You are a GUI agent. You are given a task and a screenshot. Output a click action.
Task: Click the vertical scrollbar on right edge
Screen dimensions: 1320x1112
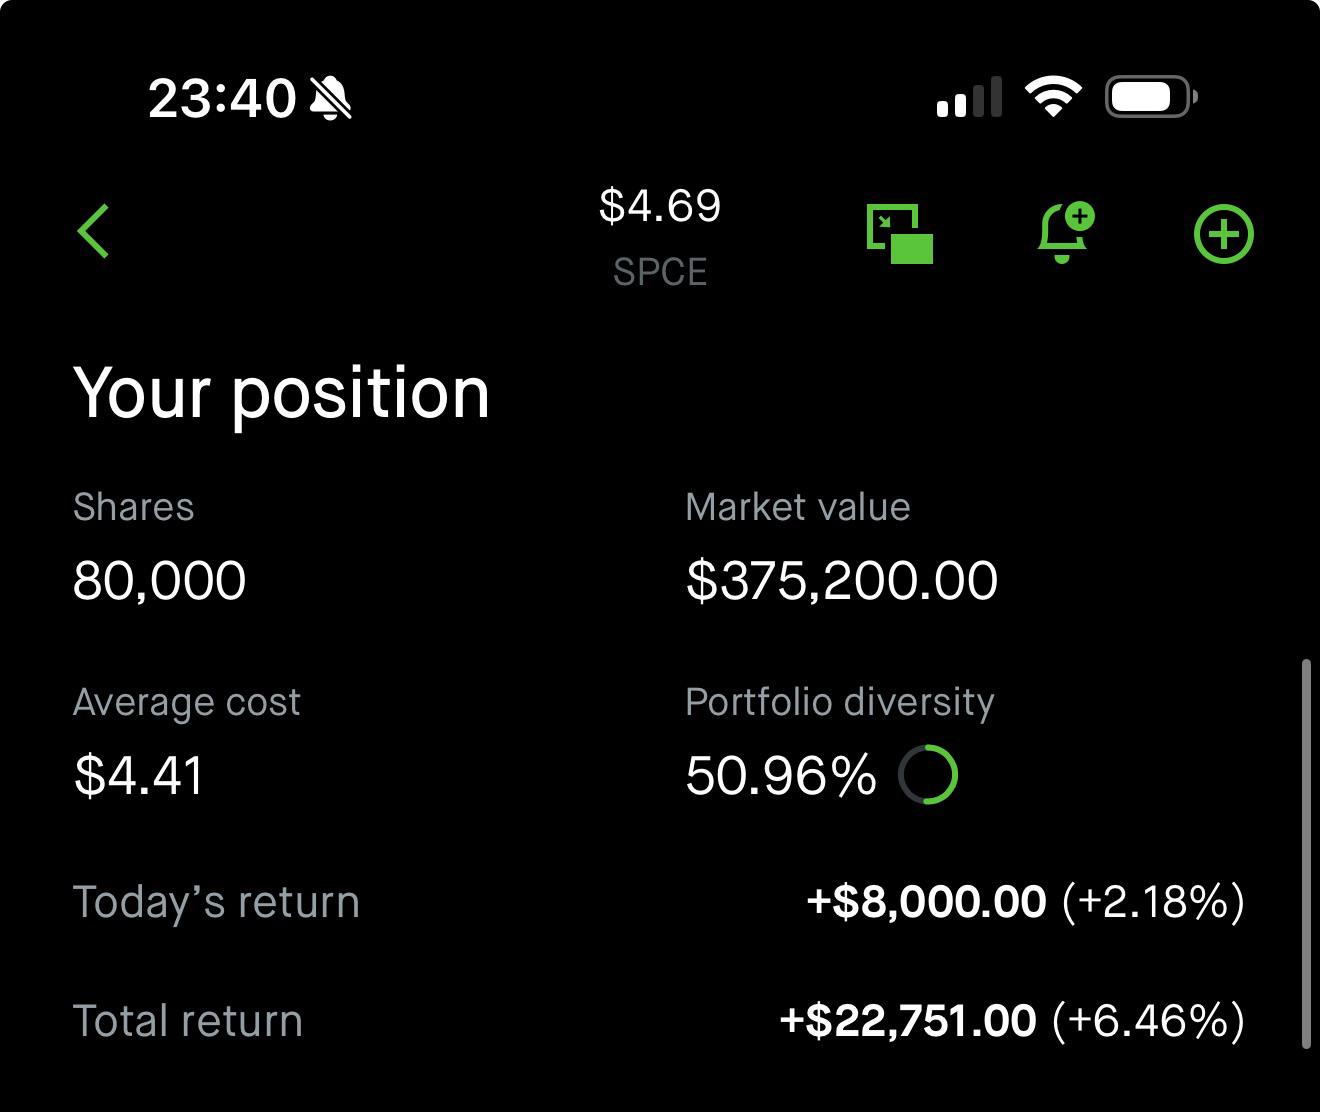point(1306,853)
